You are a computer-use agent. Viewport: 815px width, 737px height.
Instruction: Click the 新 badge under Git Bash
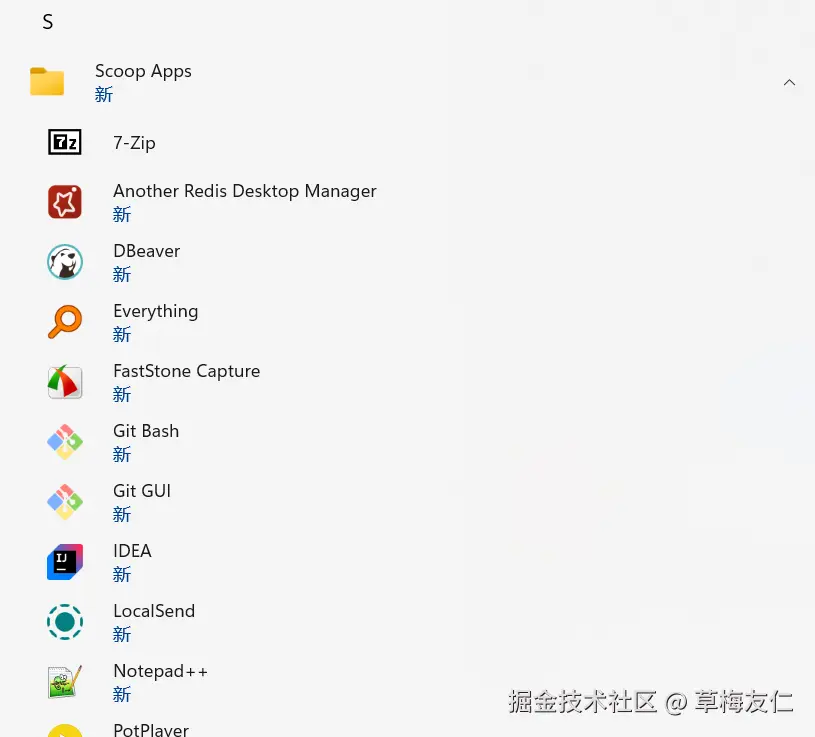(x=122, y=454)
